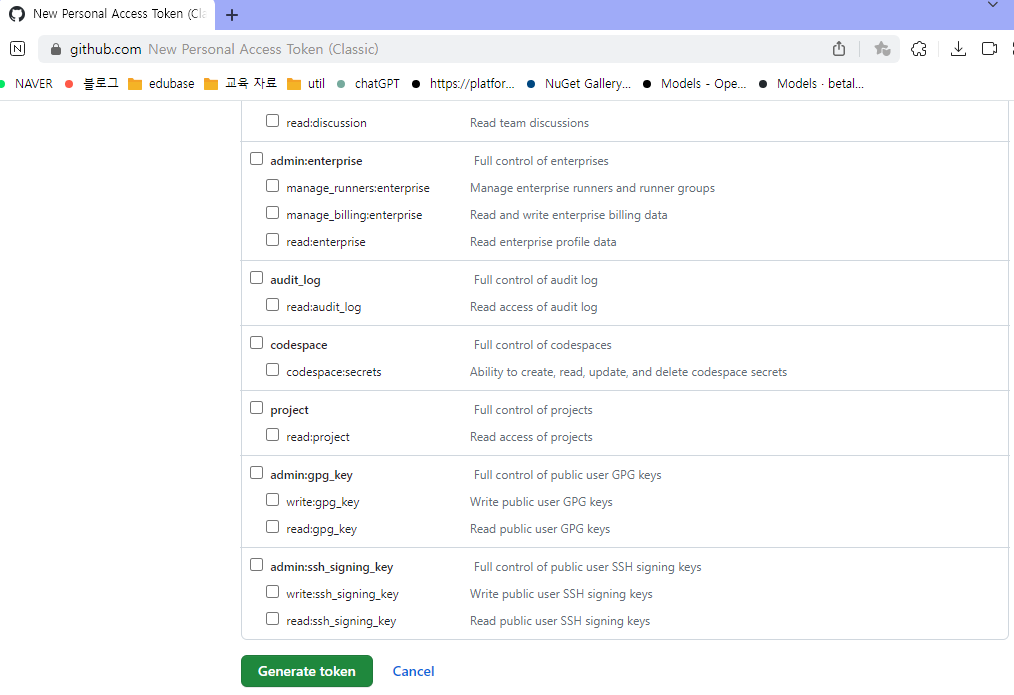Check the admin:ssh_signing_key scope
The image size is (1014, 695).
pos(256,565)
